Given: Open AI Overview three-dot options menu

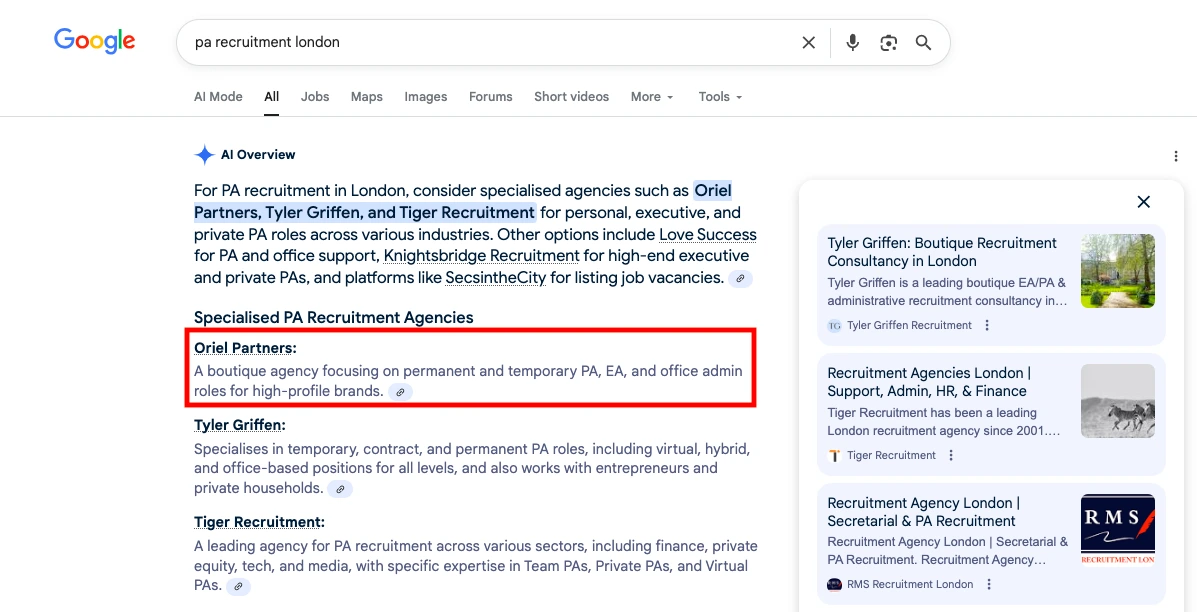Looking at the screenshot, I should click(1176, 156).
